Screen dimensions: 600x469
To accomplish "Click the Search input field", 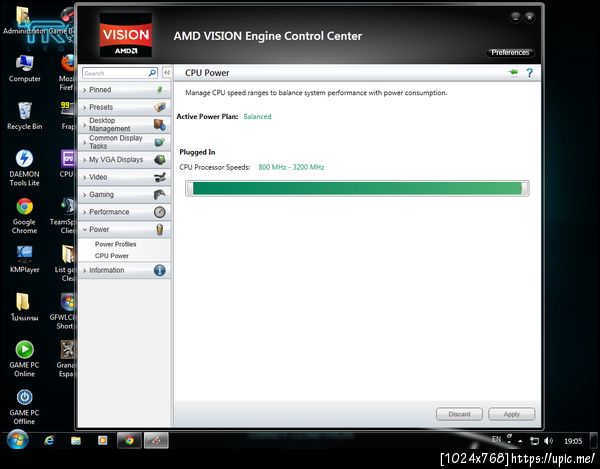I will point(115,73).
